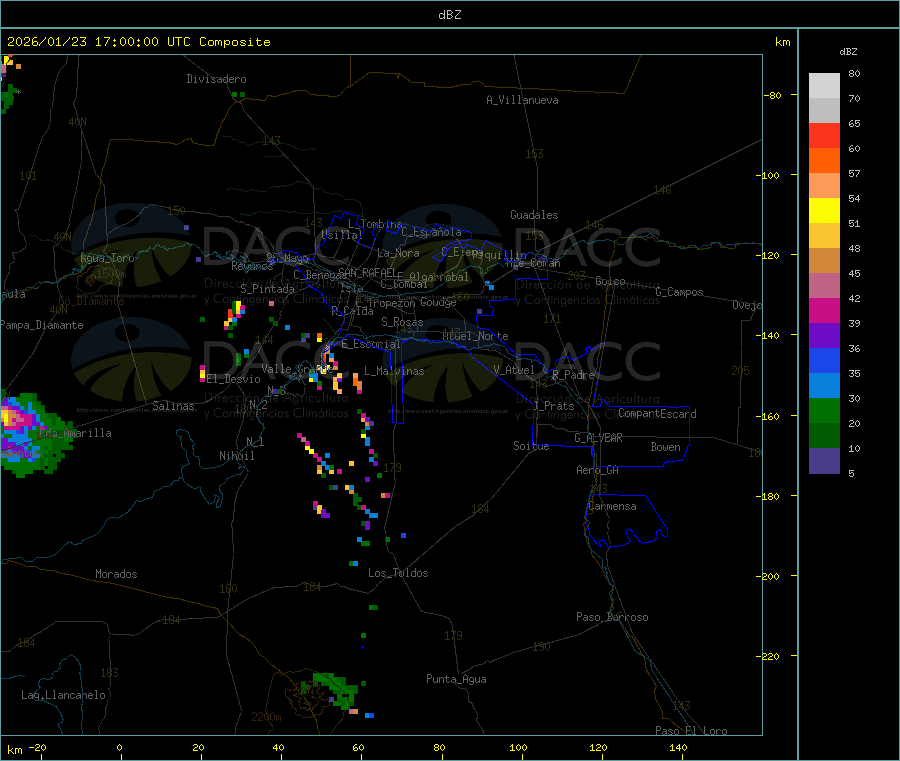Screen dimensions: 900x761
Task: Click the 'Lag.Llancanelo' map label
Action: [x=64, y=695]
